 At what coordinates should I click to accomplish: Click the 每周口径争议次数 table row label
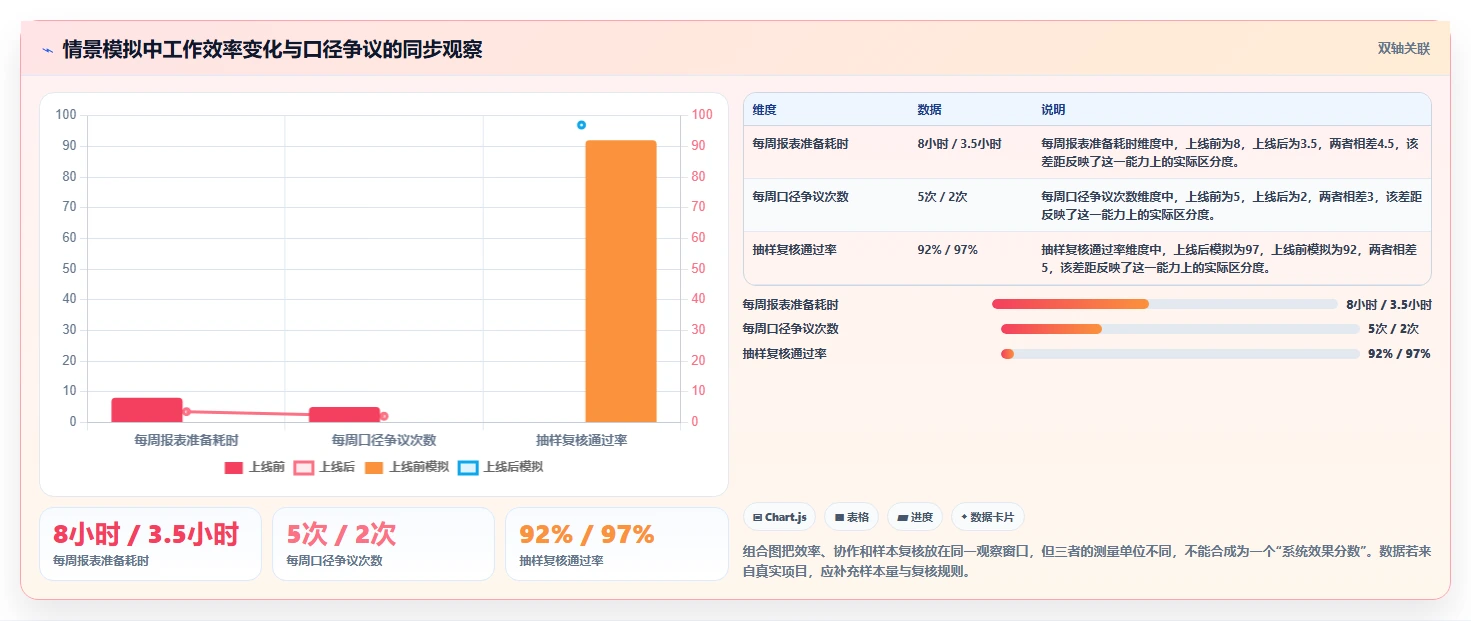pos(801,197)
